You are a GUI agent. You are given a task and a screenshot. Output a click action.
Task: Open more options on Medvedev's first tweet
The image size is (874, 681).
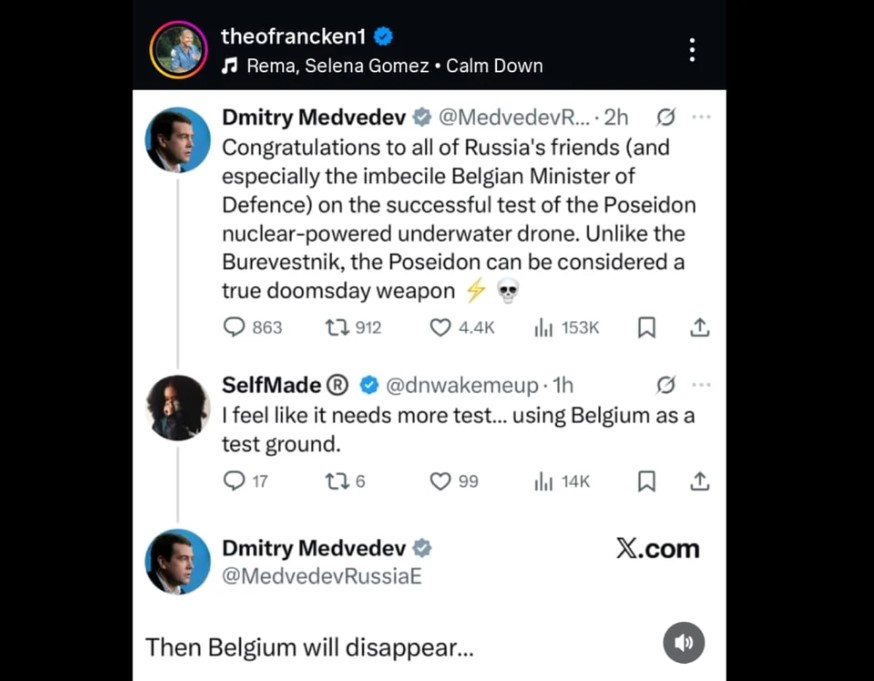[701, 117]
